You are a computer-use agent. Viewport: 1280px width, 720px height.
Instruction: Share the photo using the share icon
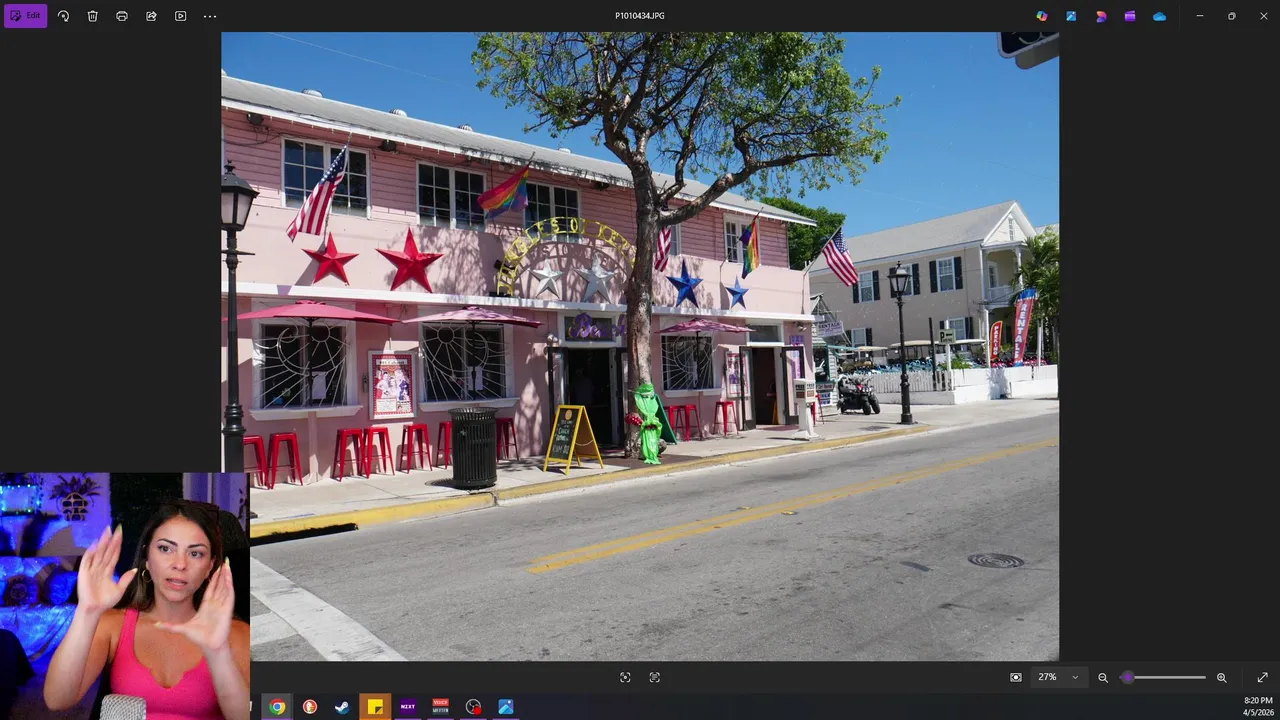tap(151, 16)
